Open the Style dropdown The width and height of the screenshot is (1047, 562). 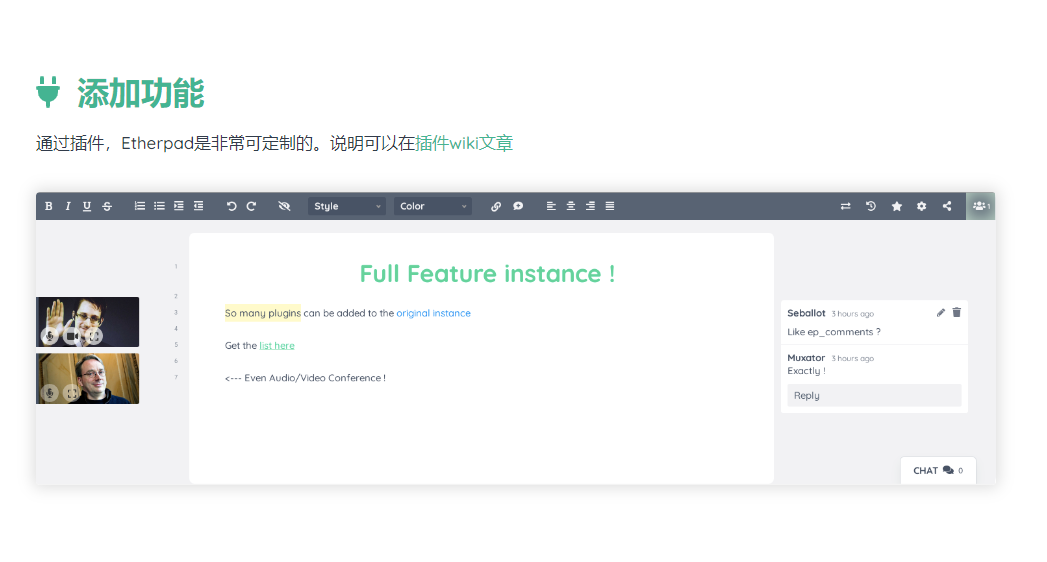point(347,206)
